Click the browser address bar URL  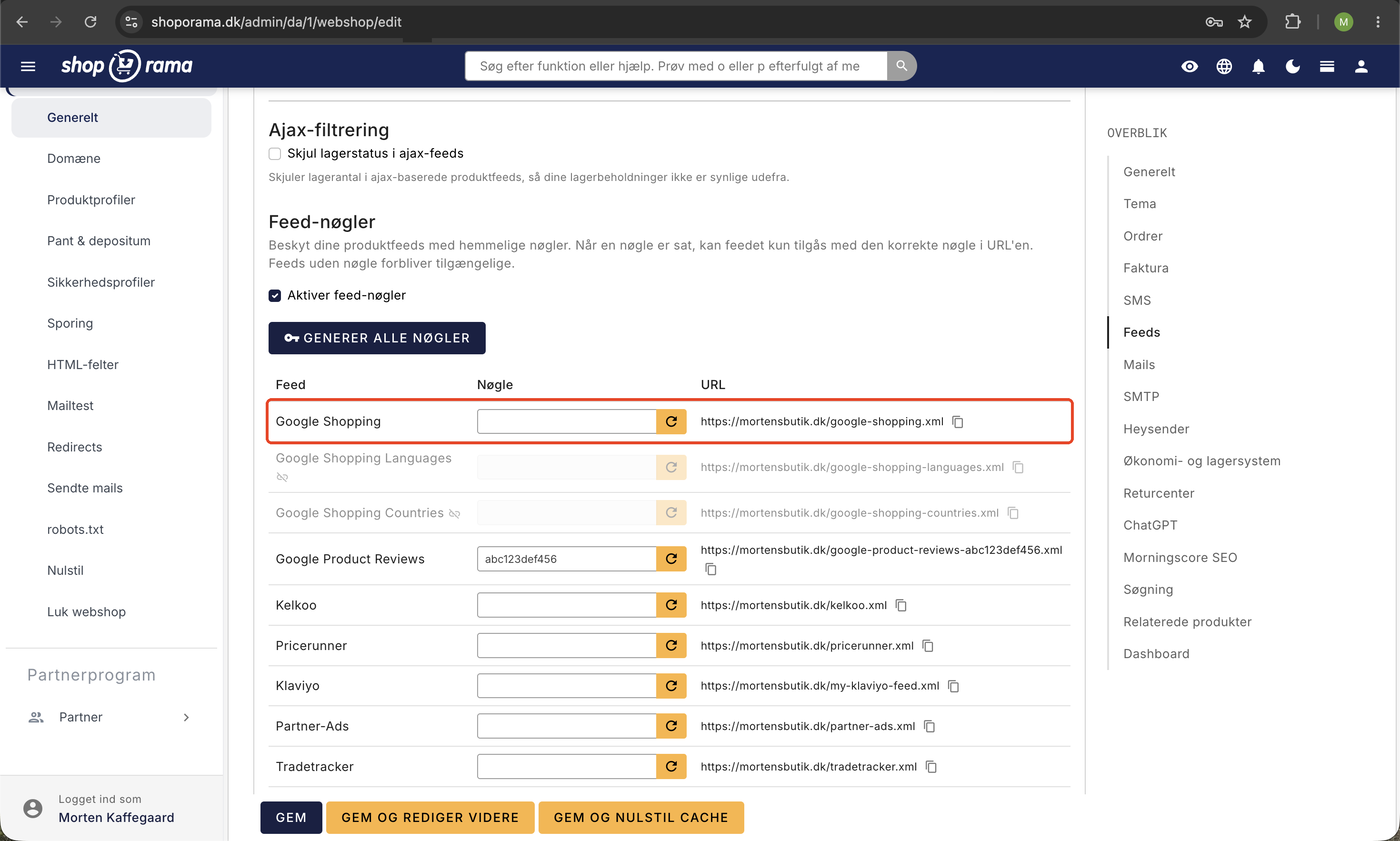tap(277, 21)
